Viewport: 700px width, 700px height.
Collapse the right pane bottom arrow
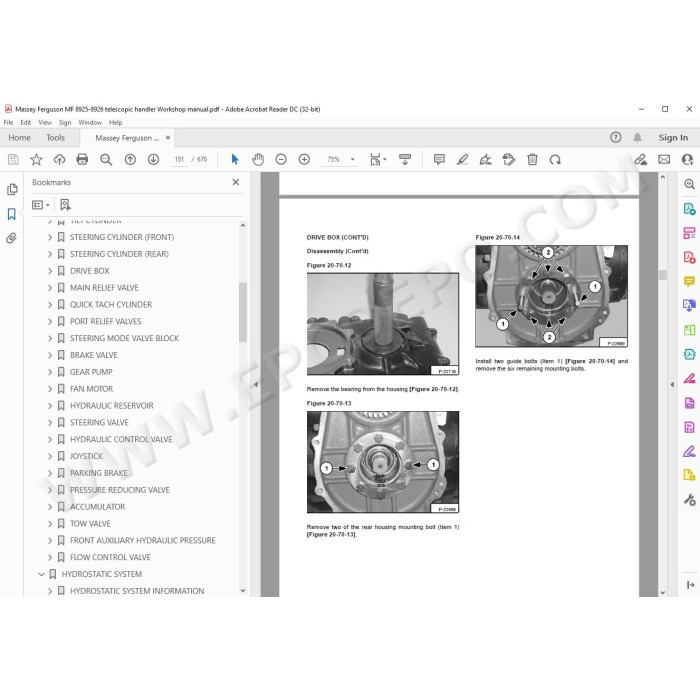tap(690, 585)
